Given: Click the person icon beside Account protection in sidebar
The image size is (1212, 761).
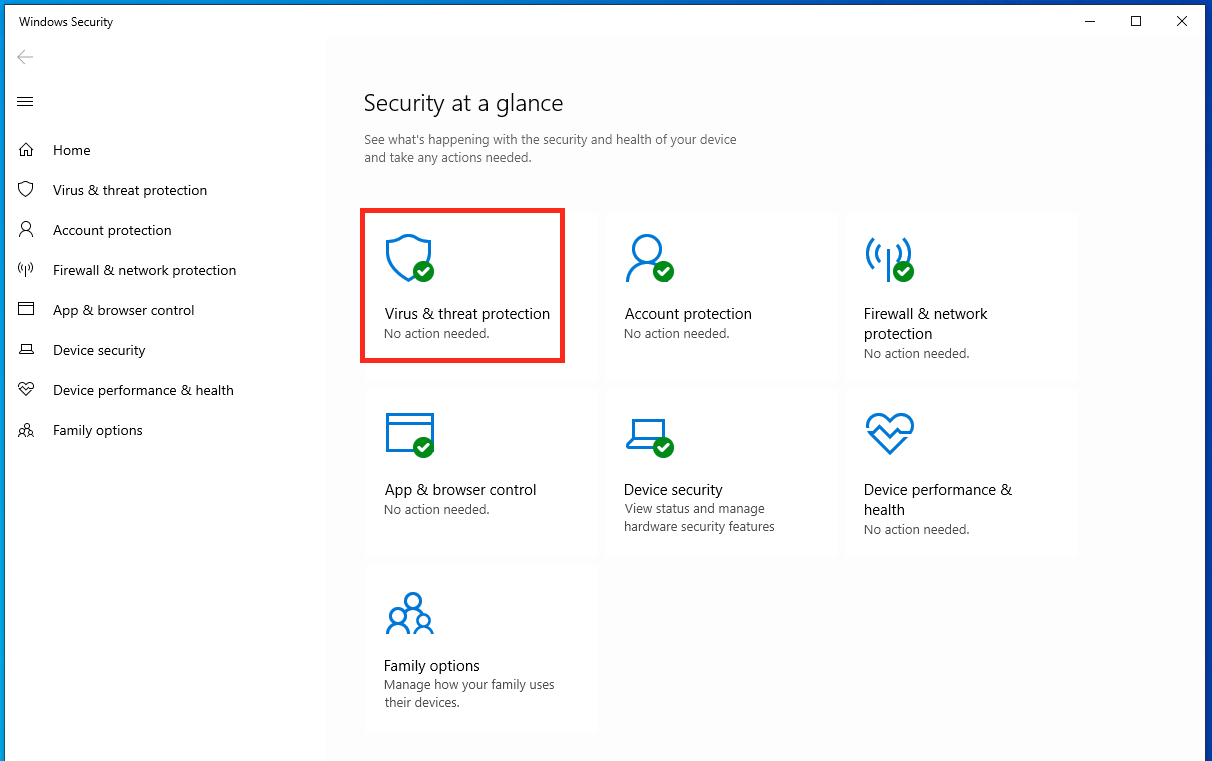Looking at the screenshot, I should coord(26,230).
